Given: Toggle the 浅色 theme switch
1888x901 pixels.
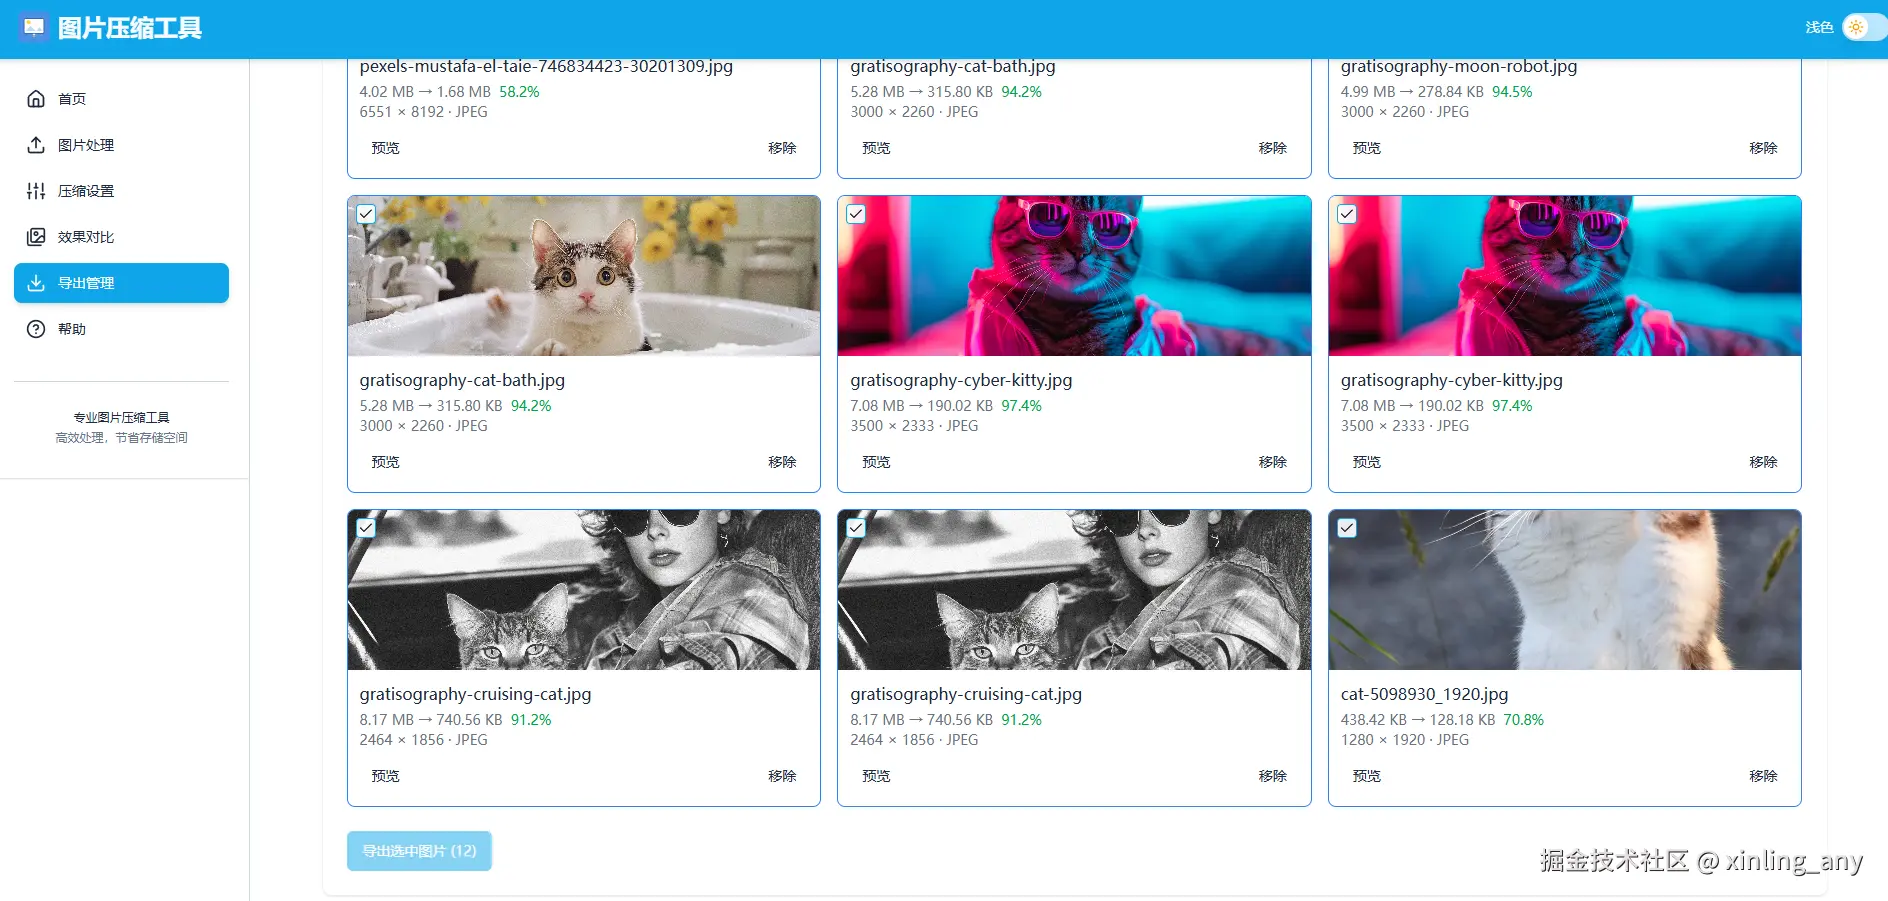Looking at the screenshot, I should click(1863, 27).
